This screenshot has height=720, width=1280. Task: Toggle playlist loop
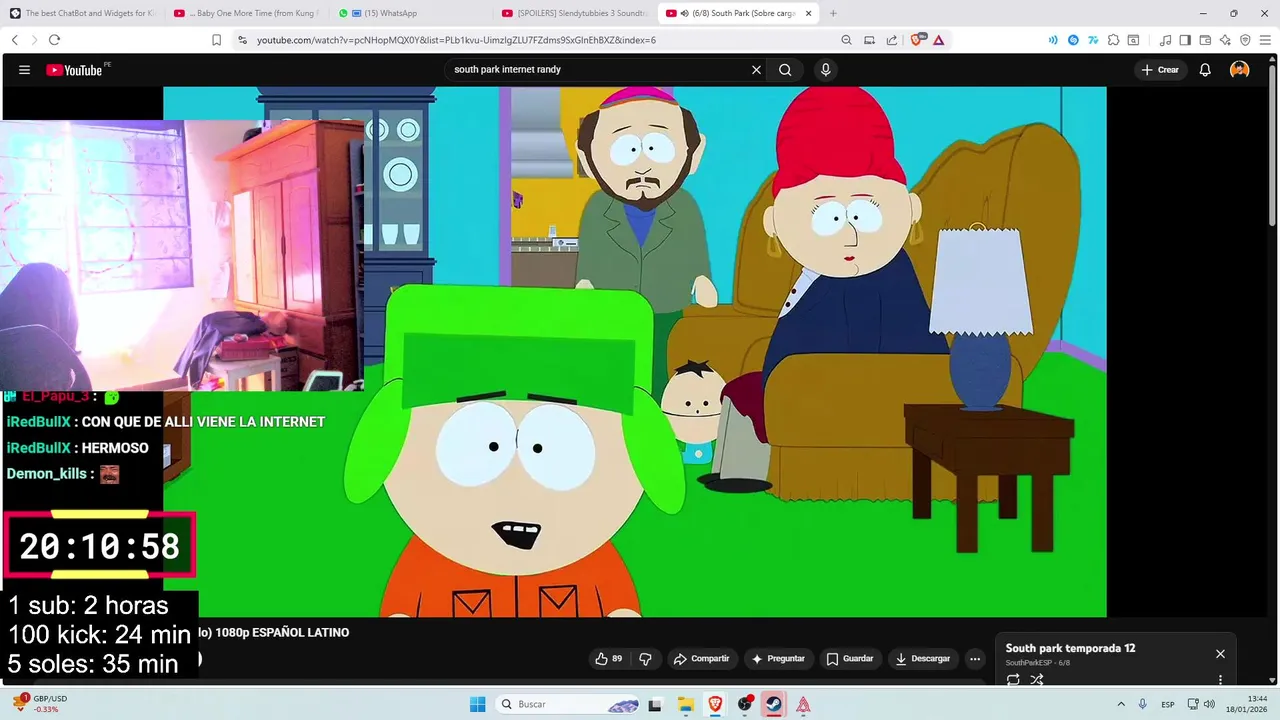[x=1013, y=680]
